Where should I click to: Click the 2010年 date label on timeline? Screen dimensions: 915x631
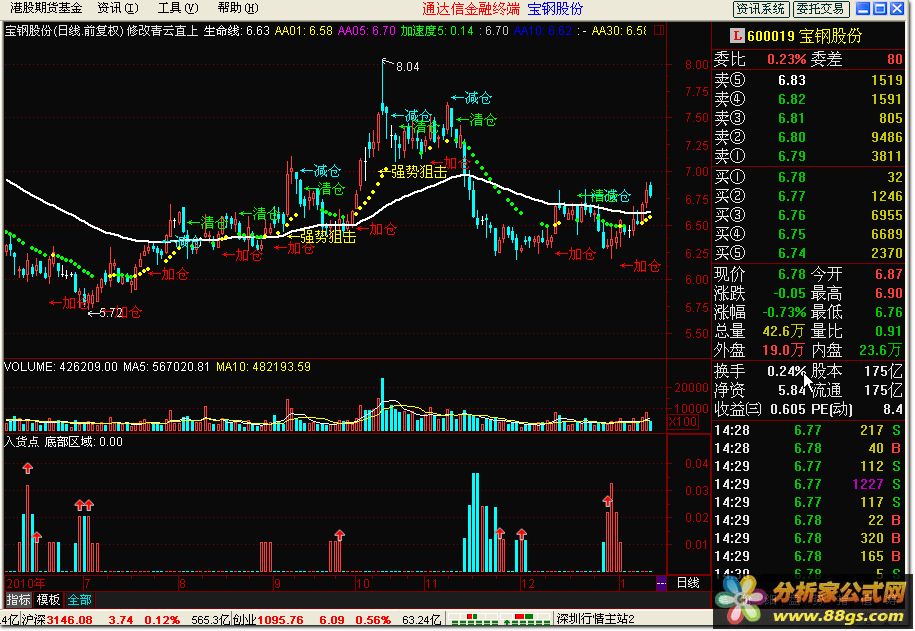point(26,583)
